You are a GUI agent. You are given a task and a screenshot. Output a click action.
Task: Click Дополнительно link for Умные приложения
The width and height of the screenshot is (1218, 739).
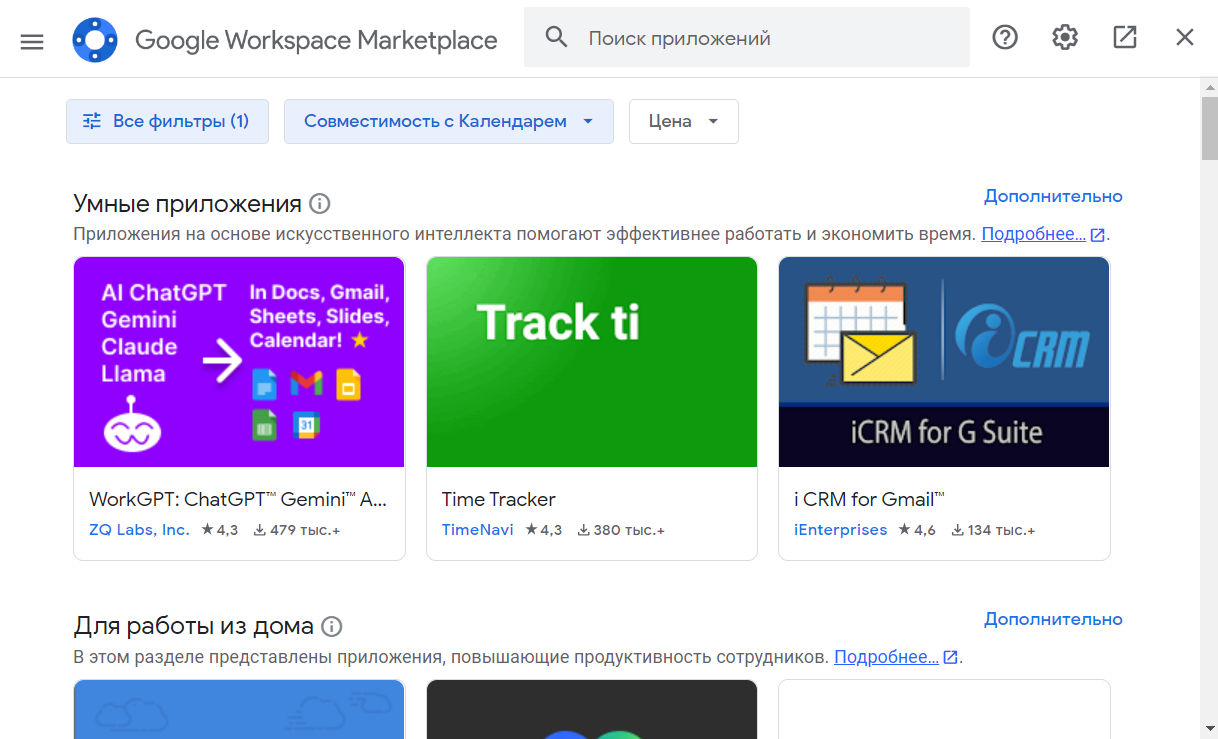pyautogui.click(x=1052, y=196)
